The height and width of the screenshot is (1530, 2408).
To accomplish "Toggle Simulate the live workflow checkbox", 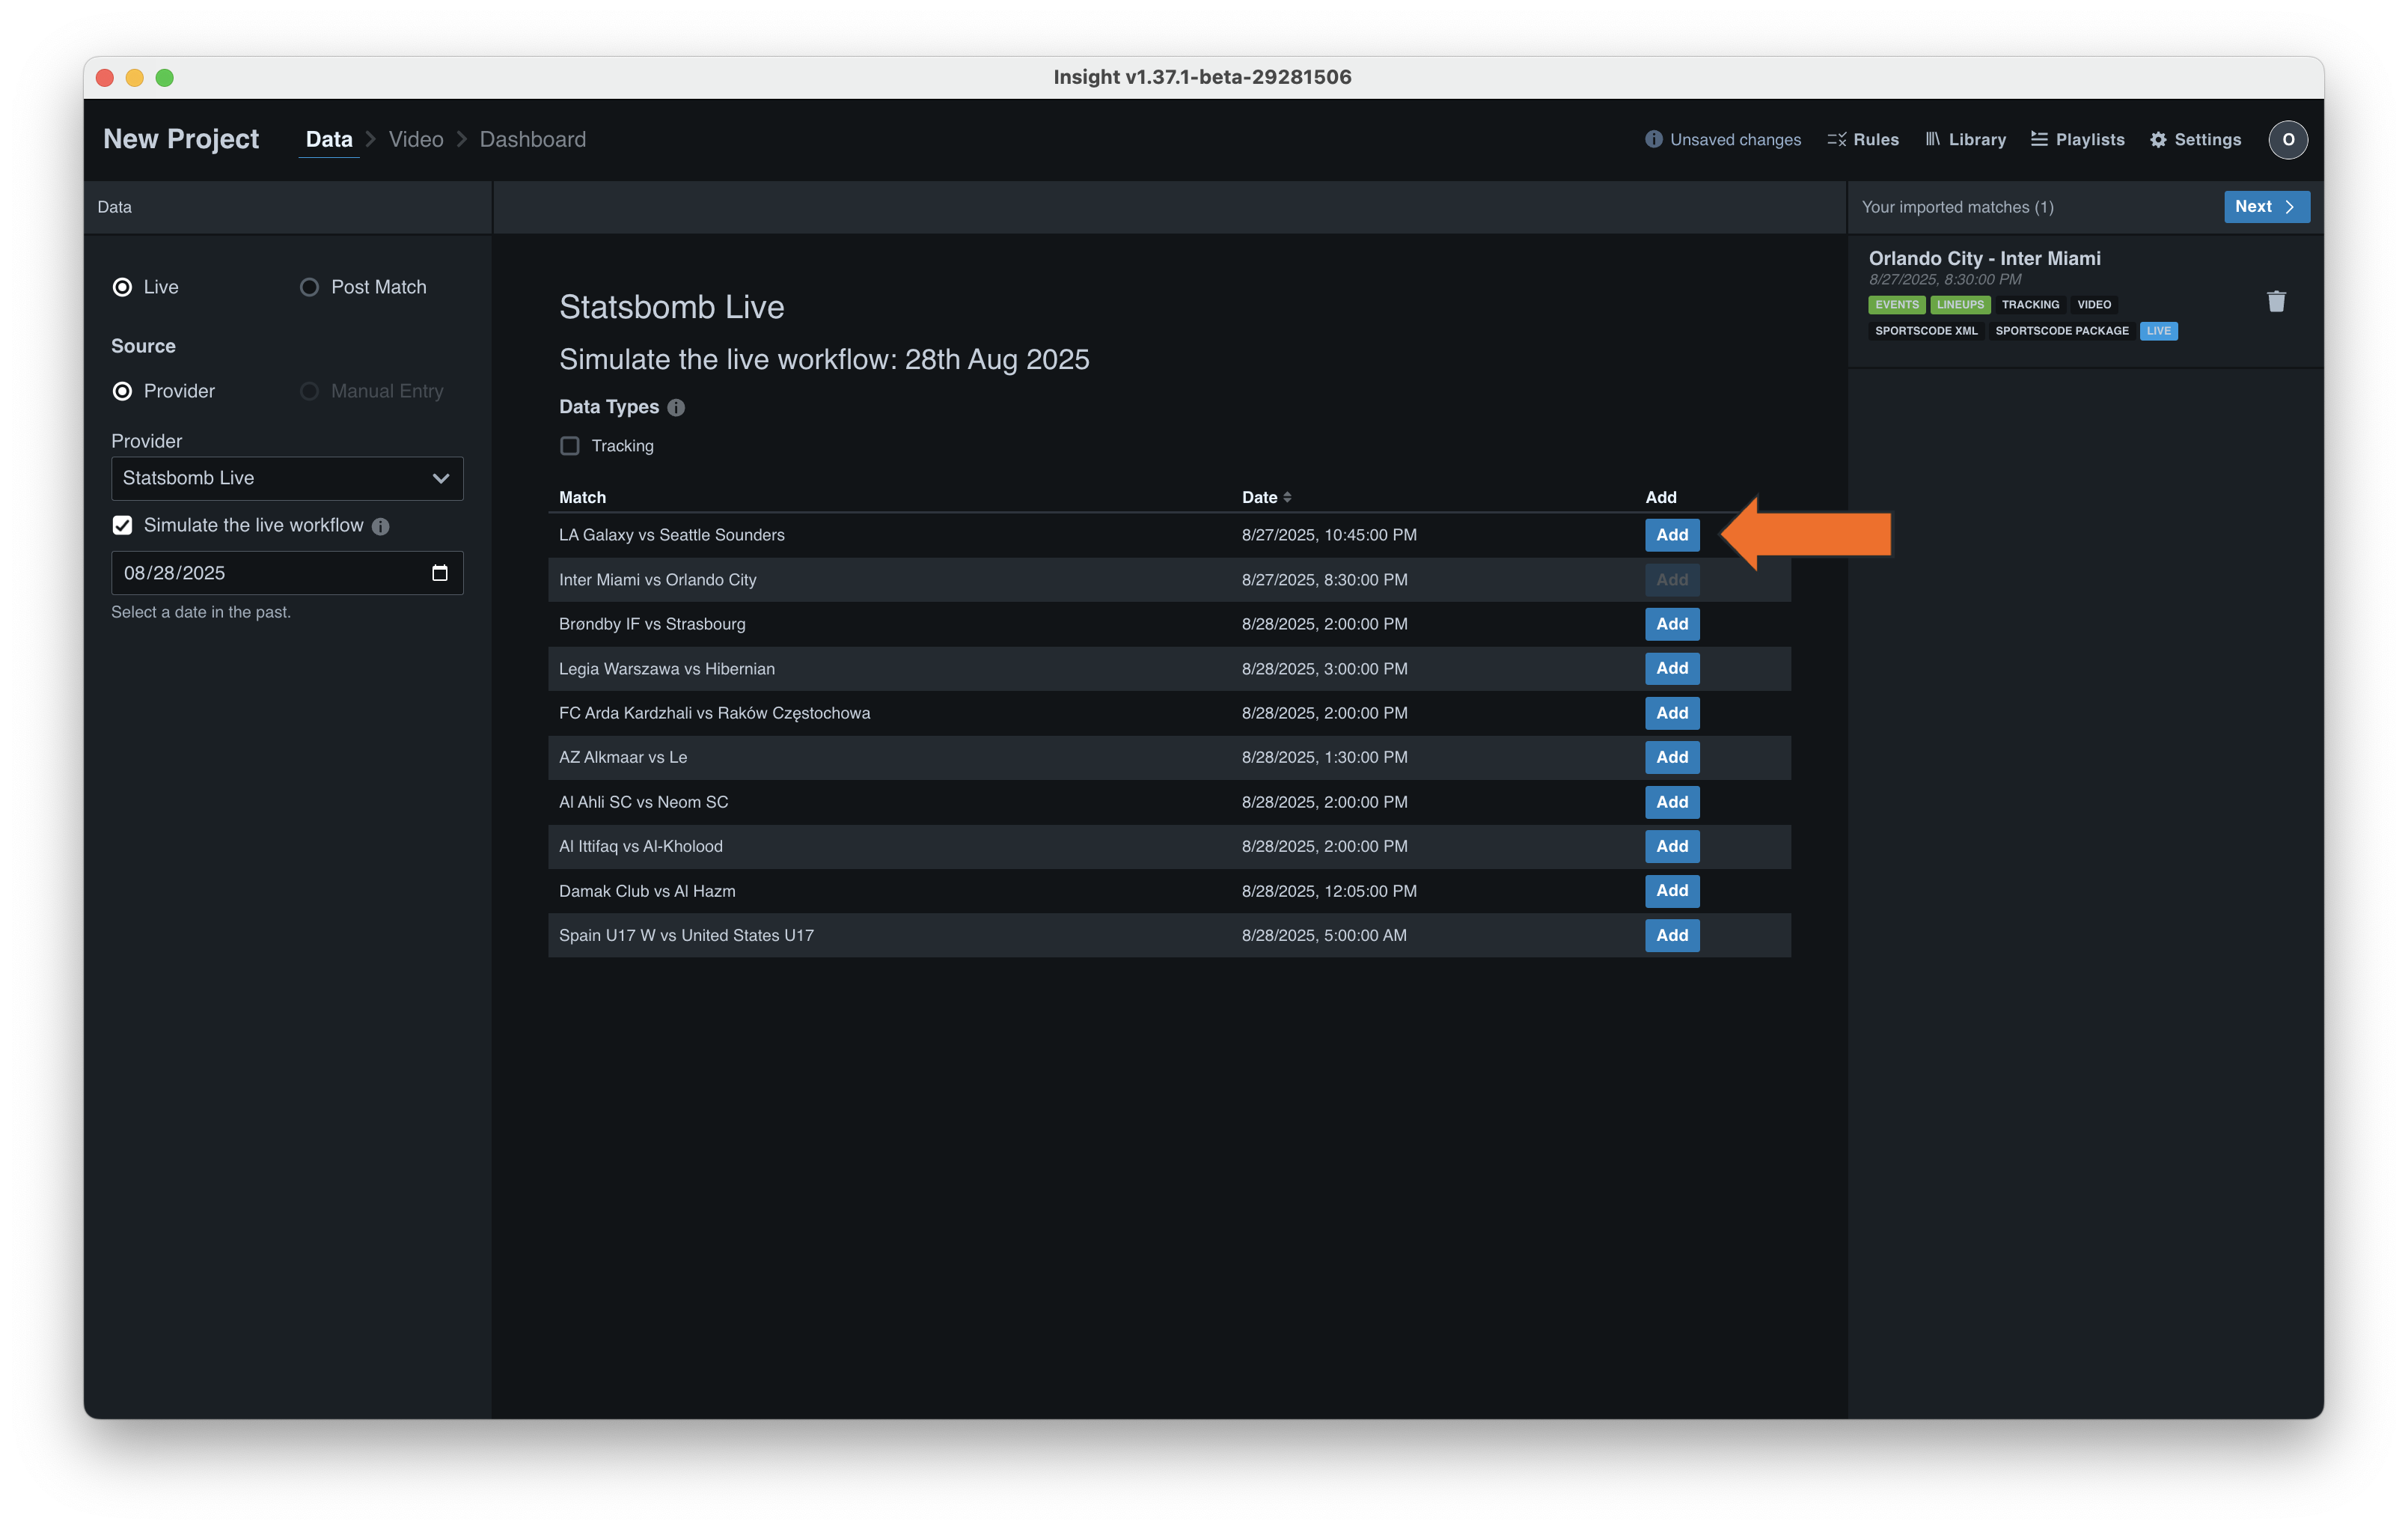I will click(x=122, y=525).
